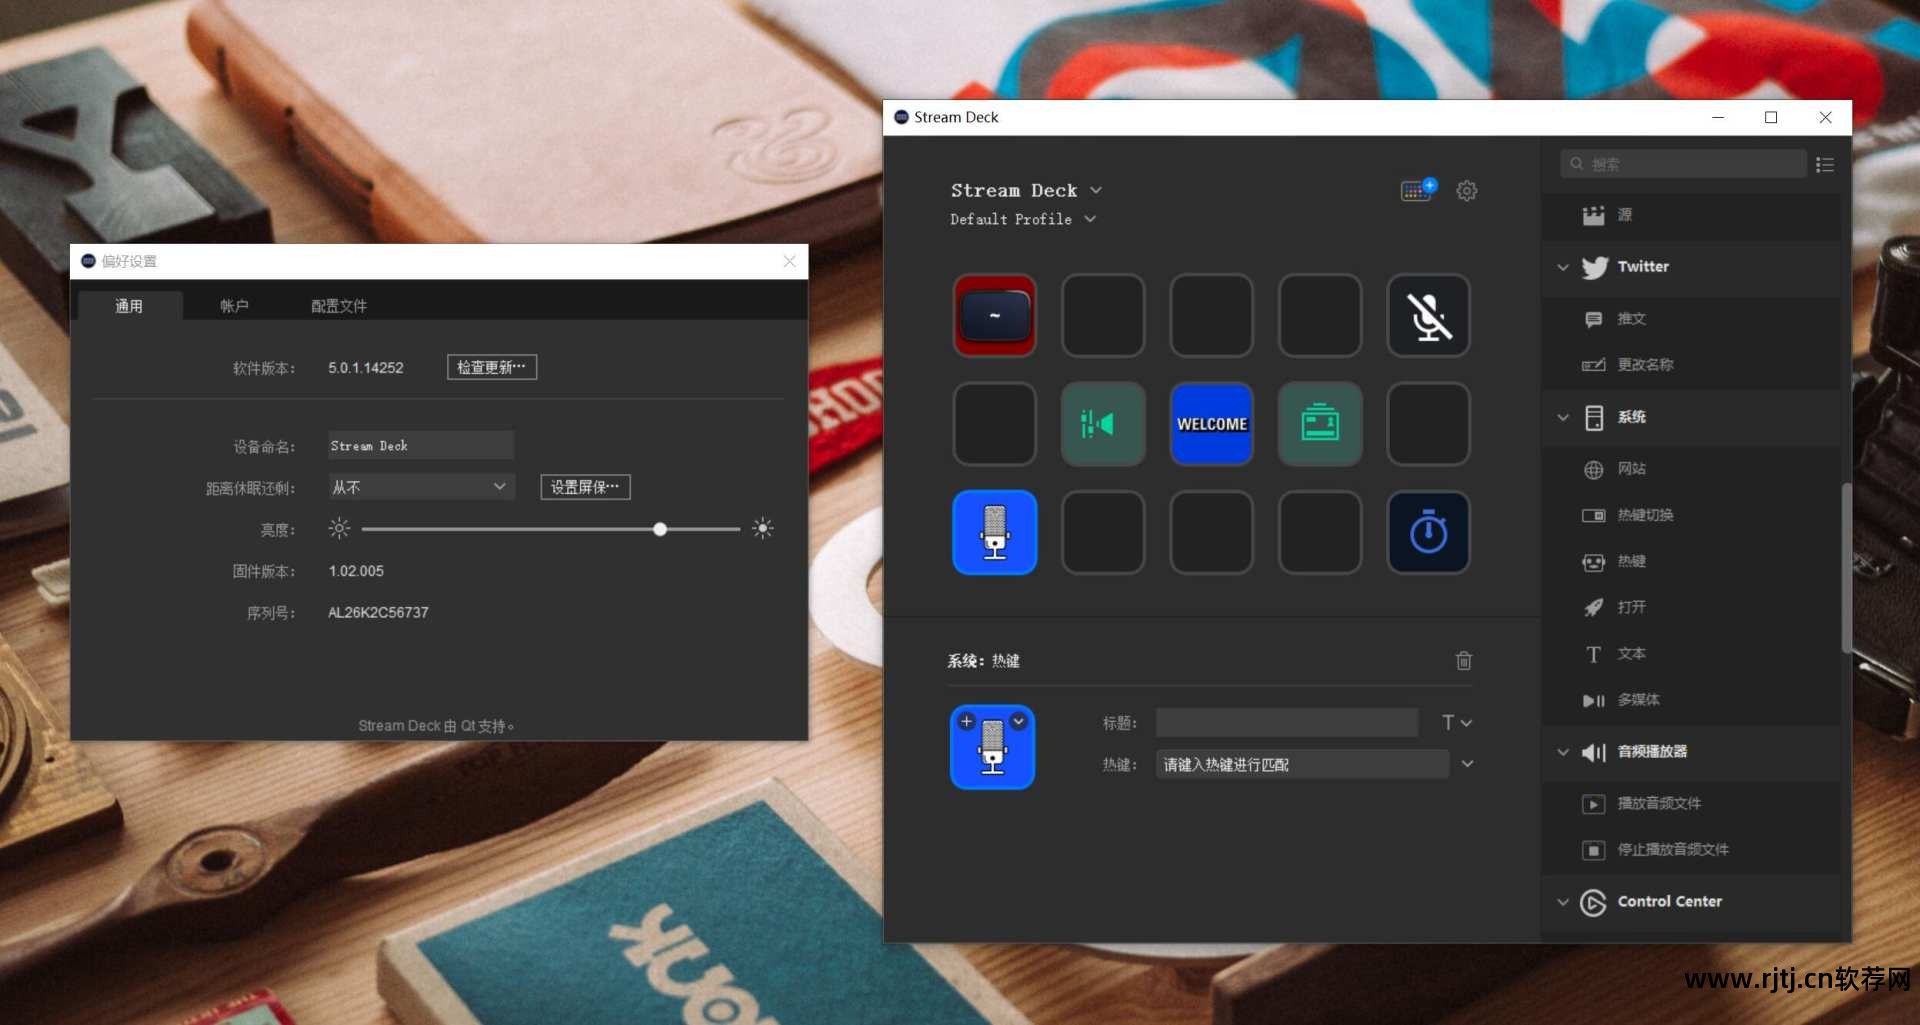Switch to the 通用 tab
The height and width of the screenshot is (1025, 1920).
coord(129,306)
